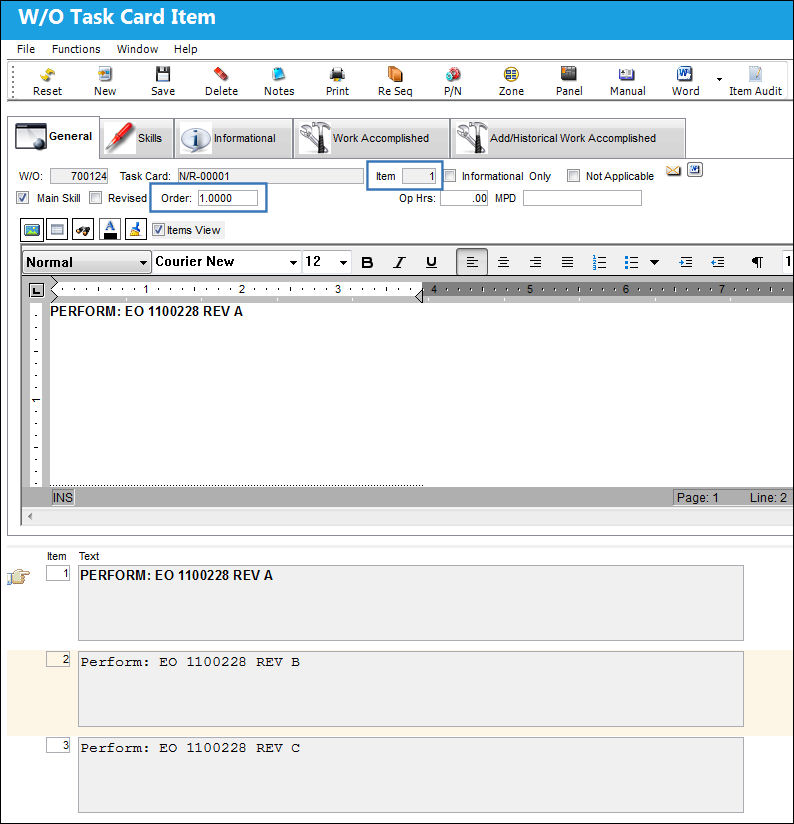Click the horizontal scrollbar left arrow
The width and height of the screenshot is (794, 824).
[x=30, y=516]
